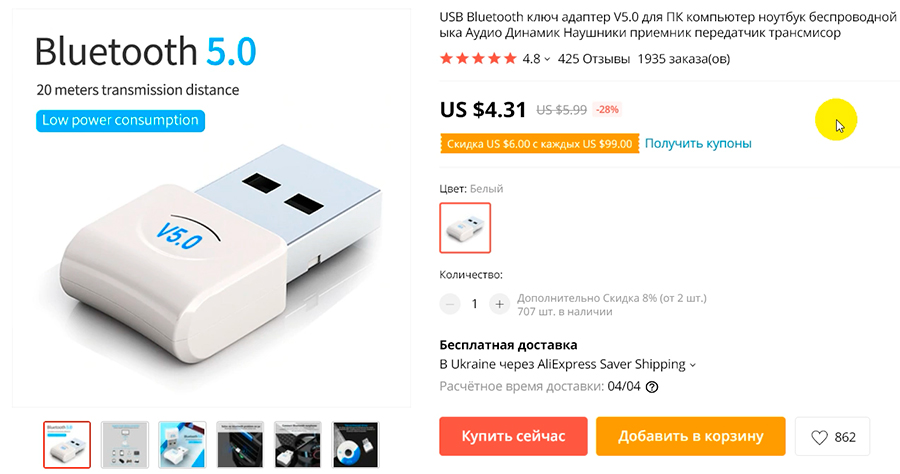Select the first Bluetooth 5.0 thumbnail
Screen dimensions: 900x474
(67, 445)
